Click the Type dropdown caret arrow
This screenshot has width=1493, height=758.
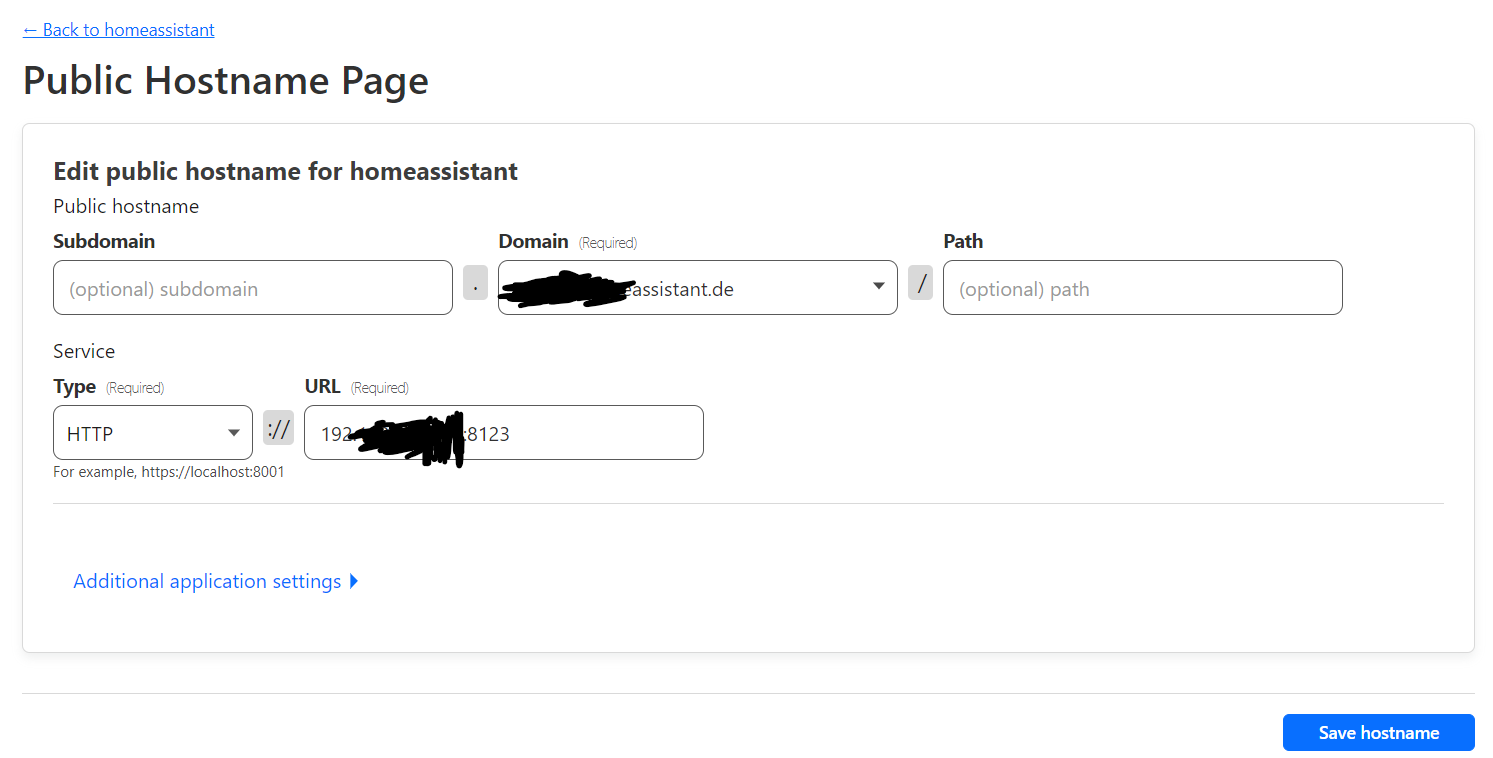234,433
